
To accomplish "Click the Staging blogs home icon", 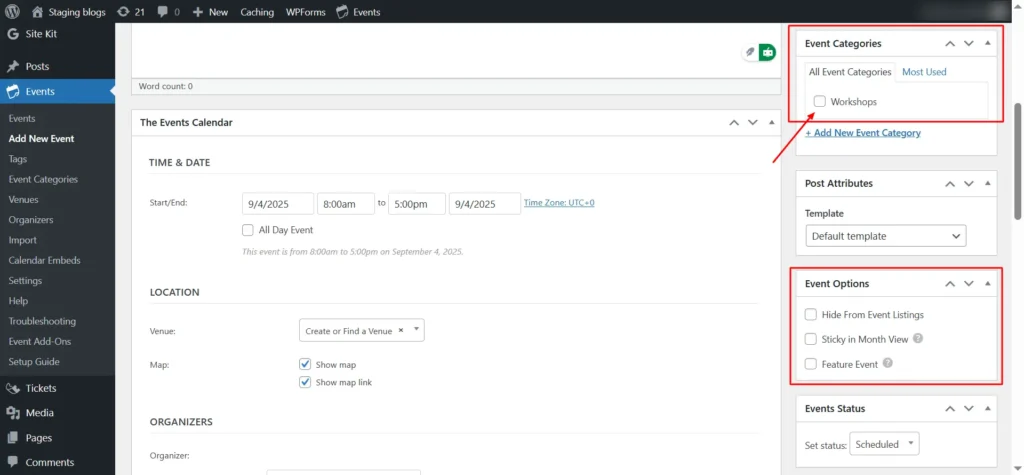I will pos(37,12).
